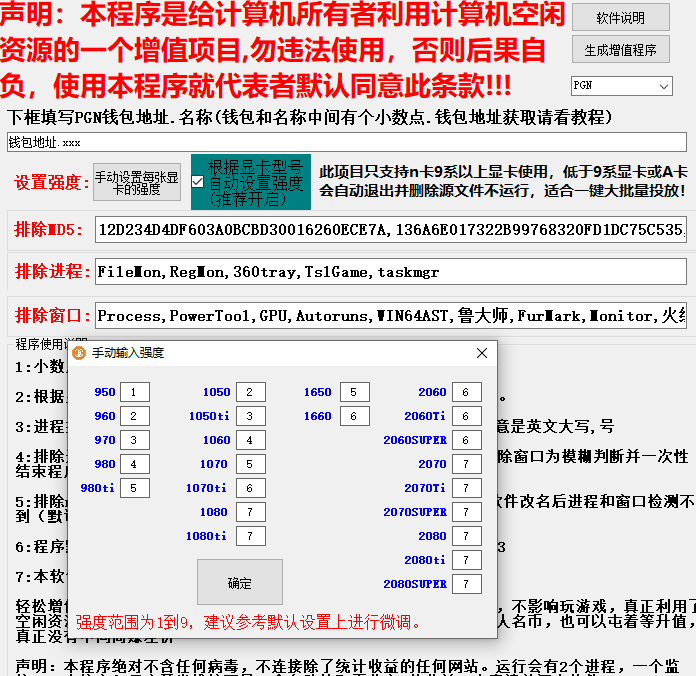Toggle the 根据显卡型号自动设置强度 checkbox
The width and height of the screenshot is (696, 676).
[198, 182]
